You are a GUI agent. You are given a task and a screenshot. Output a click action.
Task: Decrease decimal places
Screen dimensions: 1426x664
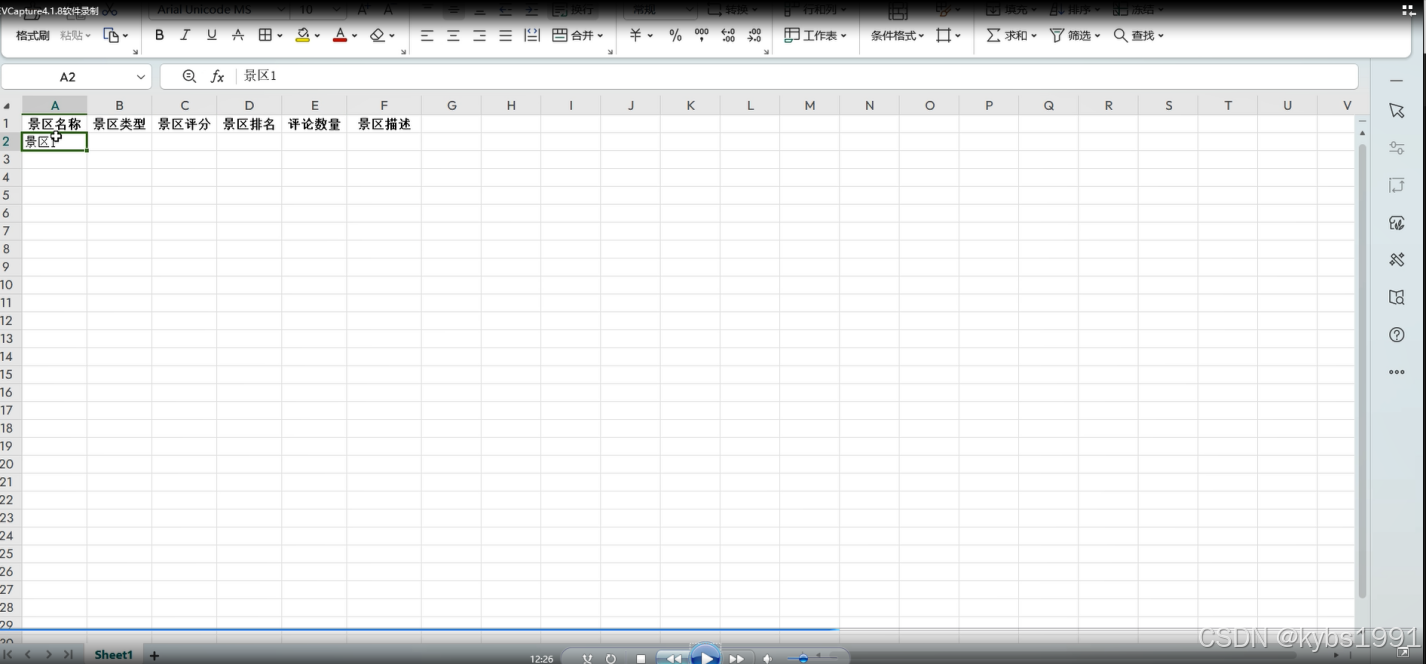754,35
